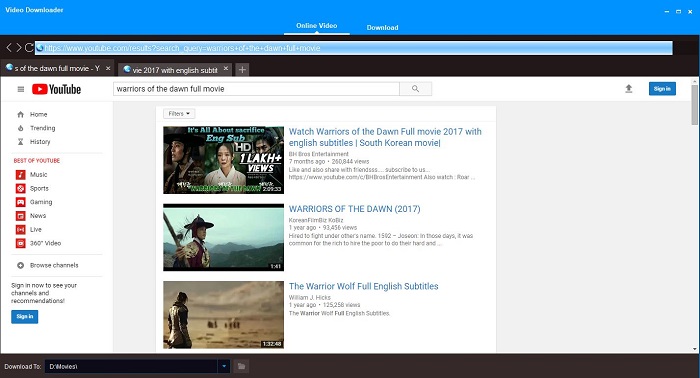700x378 pixels.
Task: Close the 's of the dawn full movie' tab
Action: [x=108, y=68]
